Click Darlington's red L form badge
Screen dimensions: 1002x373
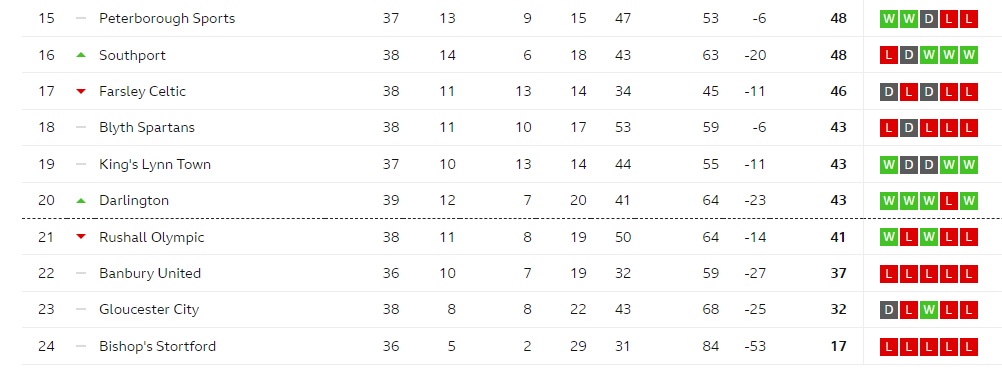pyautogui.click(x=949, y=201)
